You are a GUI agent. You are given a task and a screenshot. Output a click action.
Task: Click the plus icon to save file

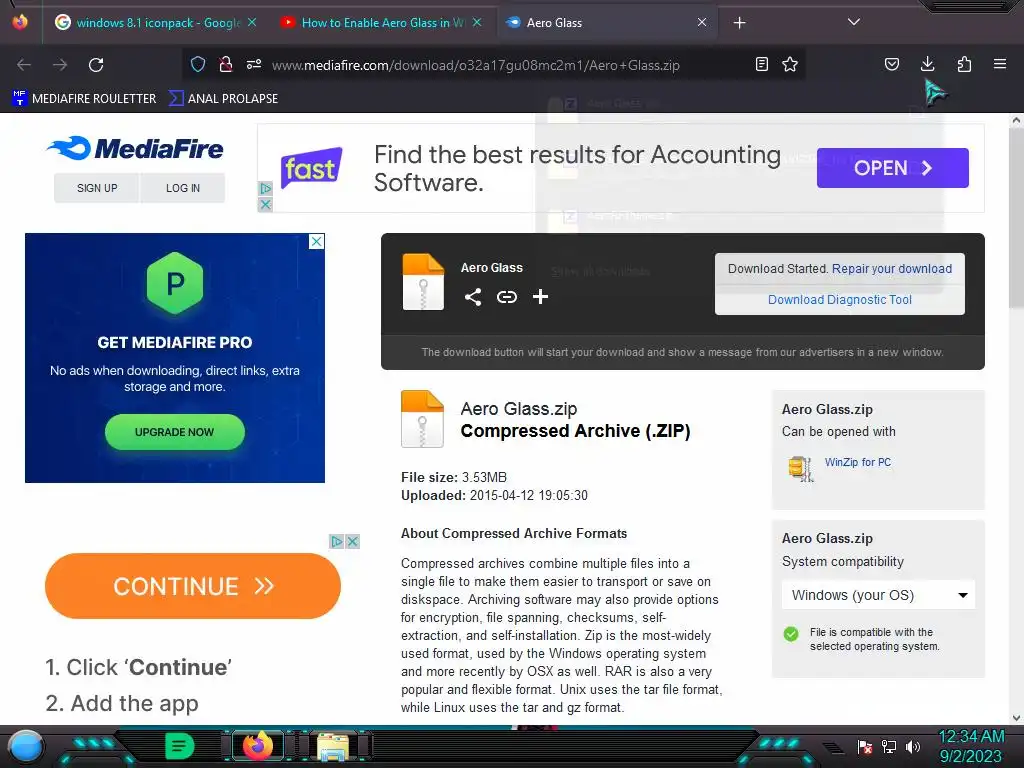point(540,297)
